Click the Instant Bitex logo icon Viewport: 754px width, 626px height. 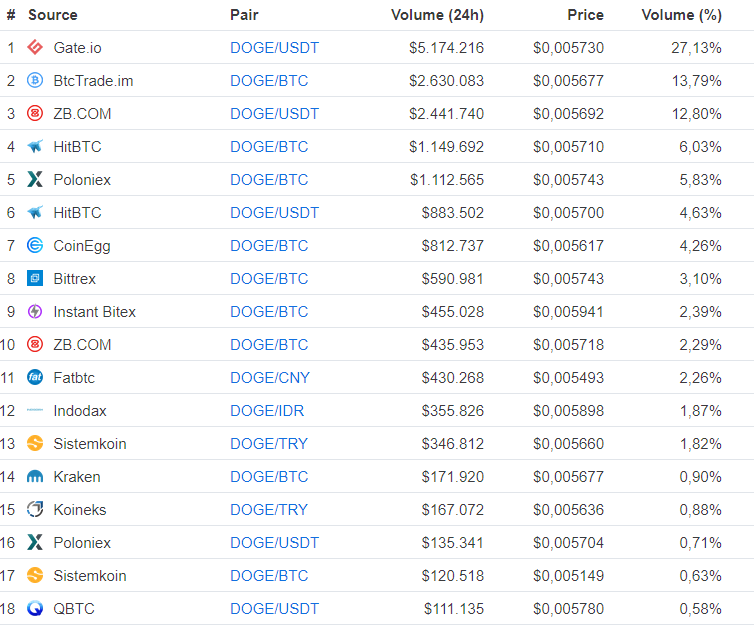pyautogui.click(x=35, y=311)
